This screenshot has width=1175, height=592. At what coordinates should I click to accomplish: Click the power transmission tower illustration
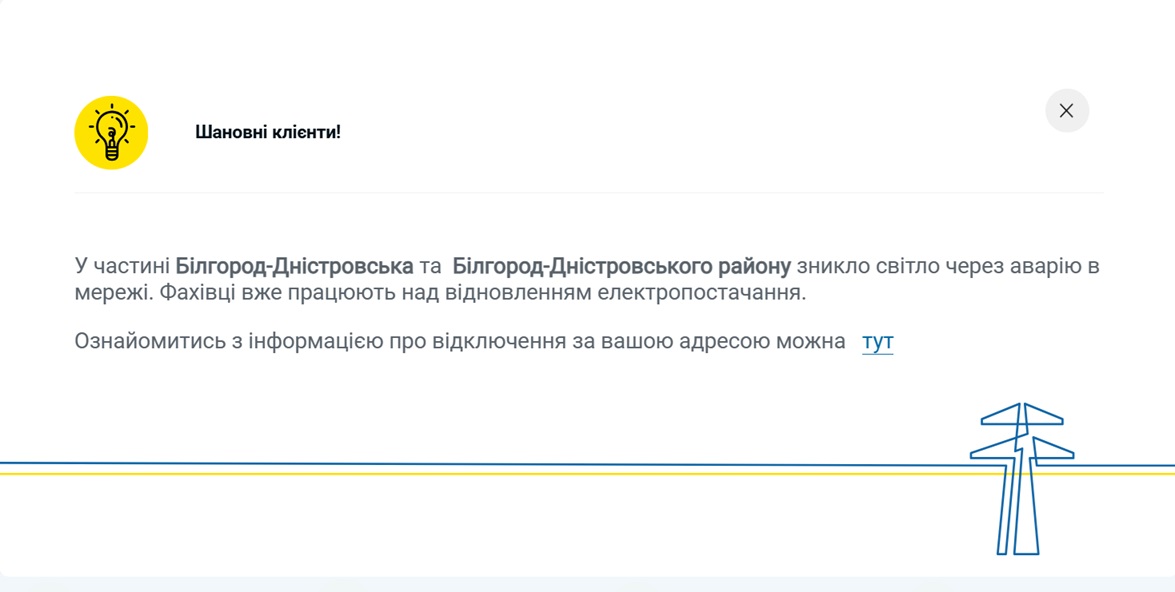click(1020, 478)
